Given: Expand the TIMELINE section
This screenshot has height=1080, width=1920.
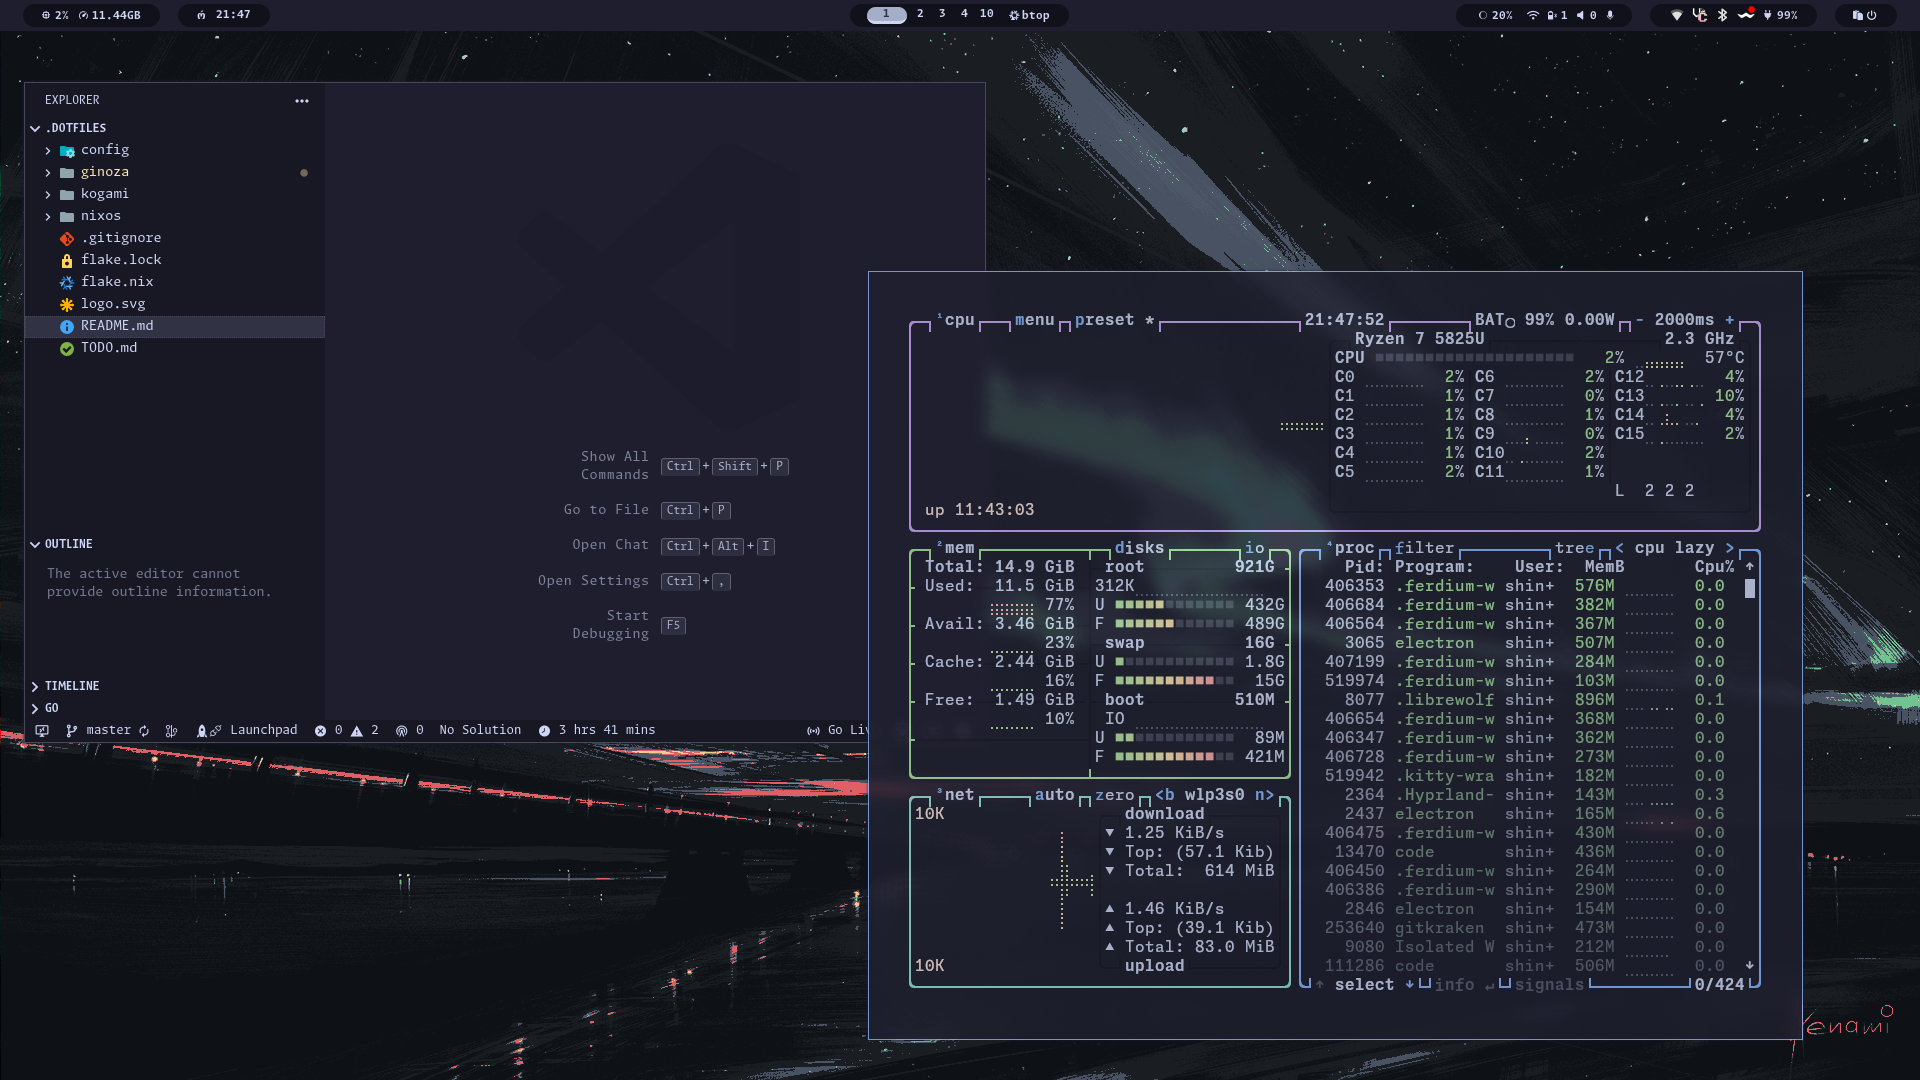Looking at the screenshot, I should (x=71, y=686).
